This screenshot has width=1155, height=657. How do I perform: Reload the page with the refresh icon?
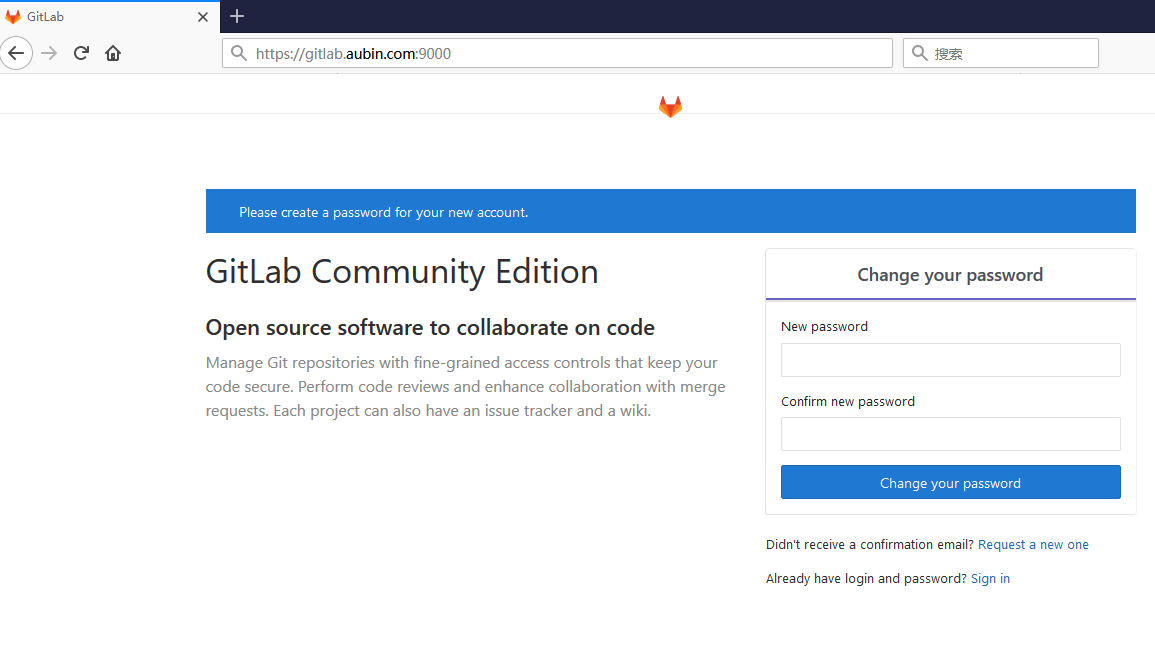(81, 53)
